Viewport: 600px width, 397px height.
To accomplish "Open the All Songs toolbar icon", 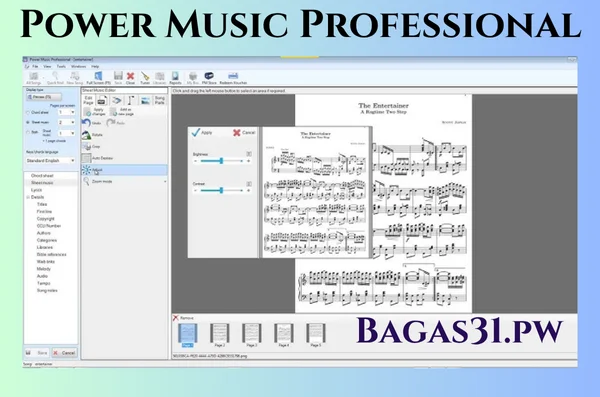I will click(x=34, y=78).
